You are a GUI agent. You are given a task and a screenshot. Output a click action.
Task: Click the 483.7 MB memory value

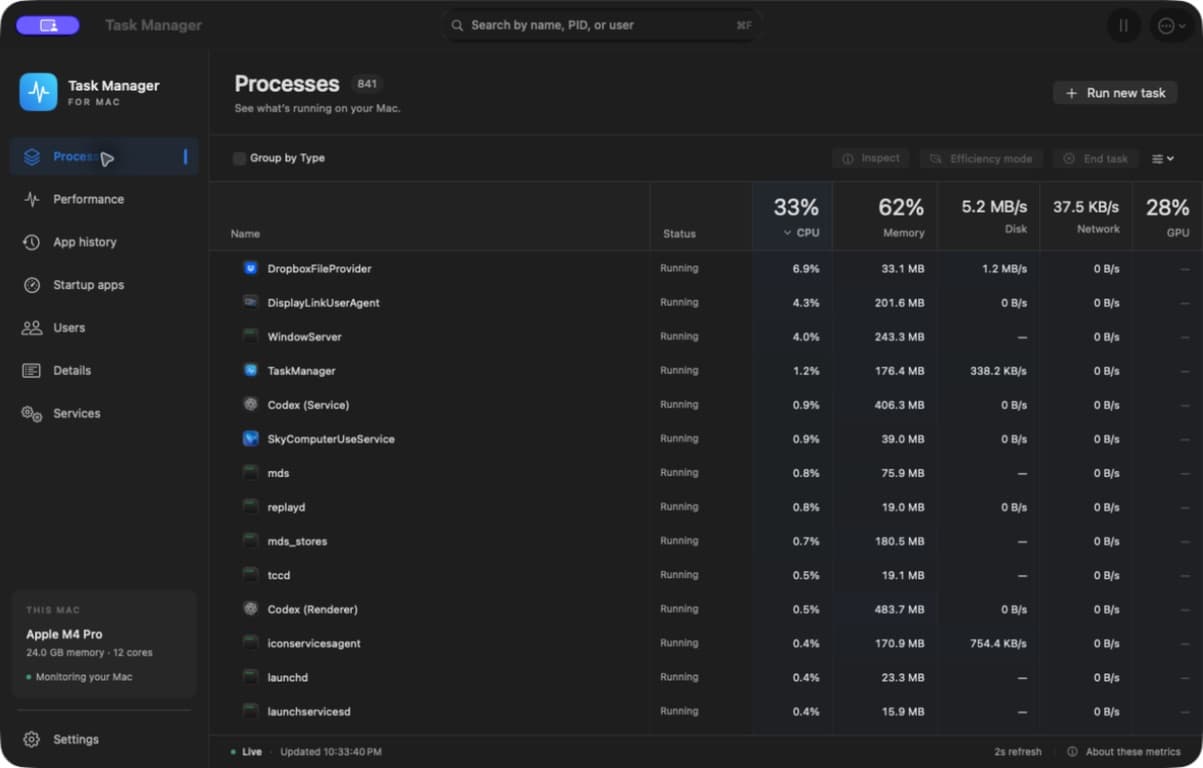[x=898, y=609]
